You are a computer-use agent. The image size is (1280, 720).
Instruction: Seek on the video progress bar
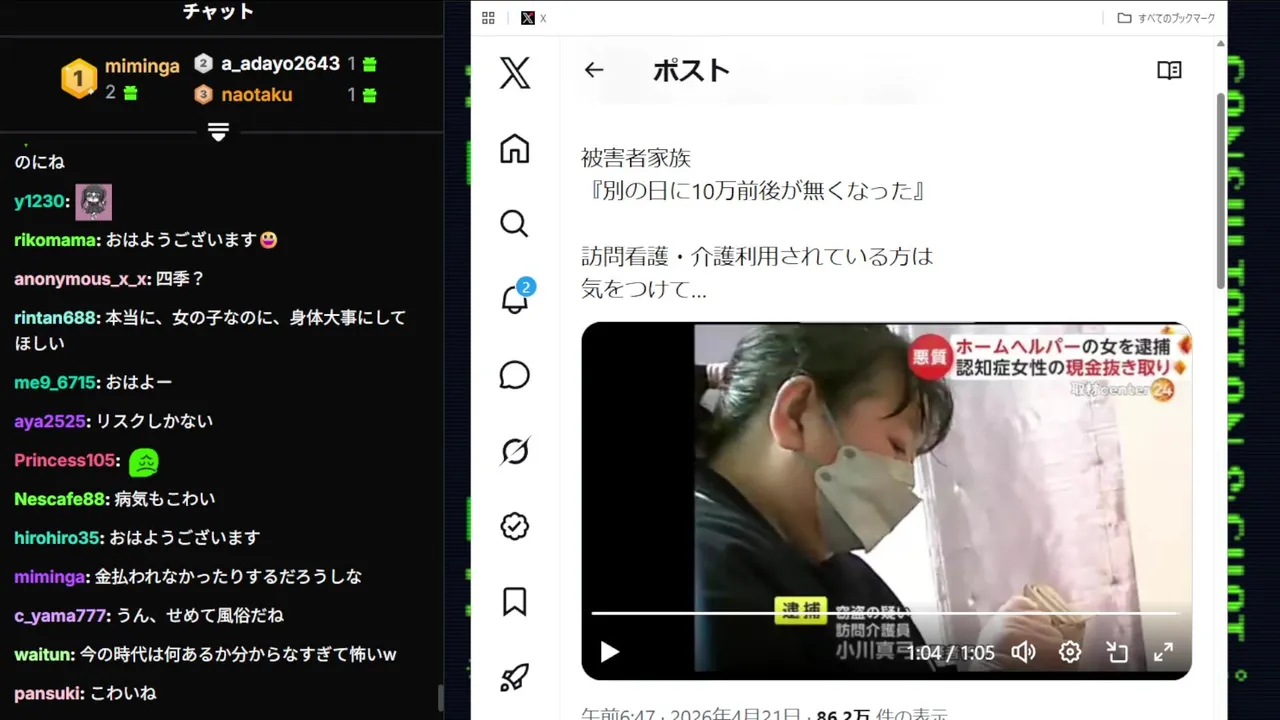[886, 613]
